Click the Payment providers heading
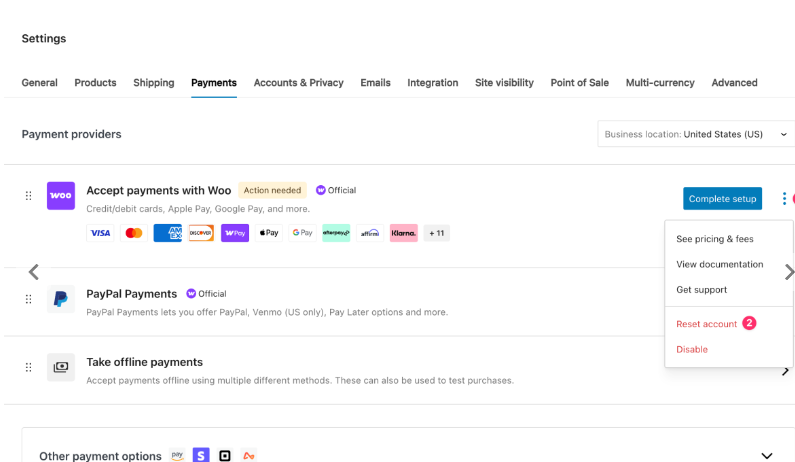Image resolution: width=795 pixels, height=462 pixels. [71, 134]
